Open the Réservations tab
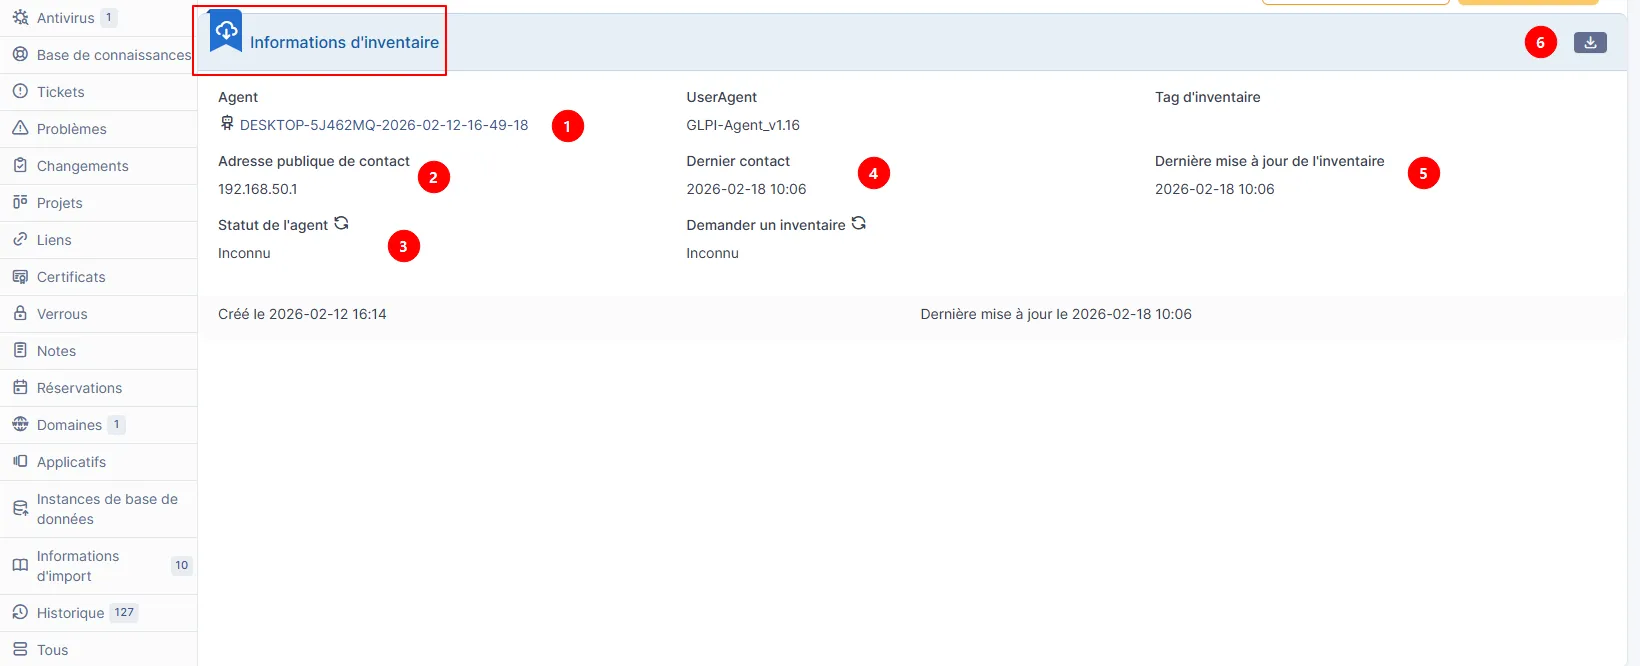 [x=98, y=388]
